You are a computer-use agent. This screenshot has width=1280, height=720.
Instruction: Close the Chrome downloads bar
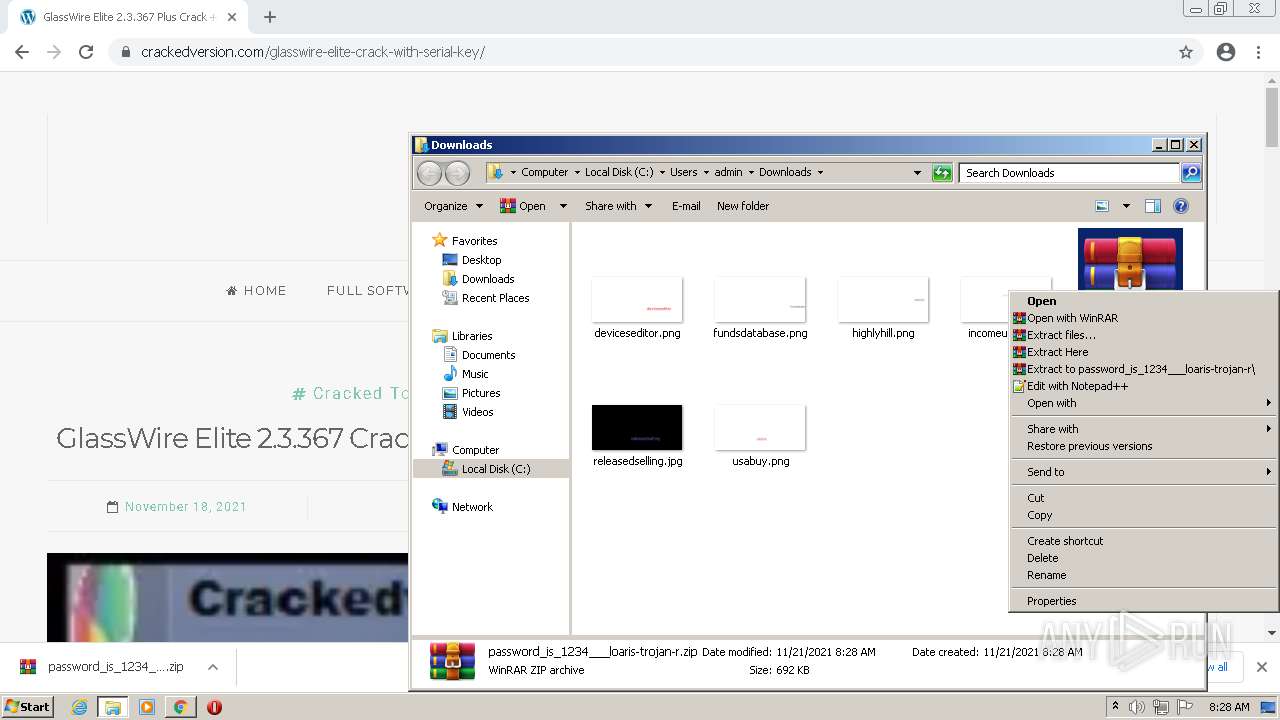tap(1262, 667)
